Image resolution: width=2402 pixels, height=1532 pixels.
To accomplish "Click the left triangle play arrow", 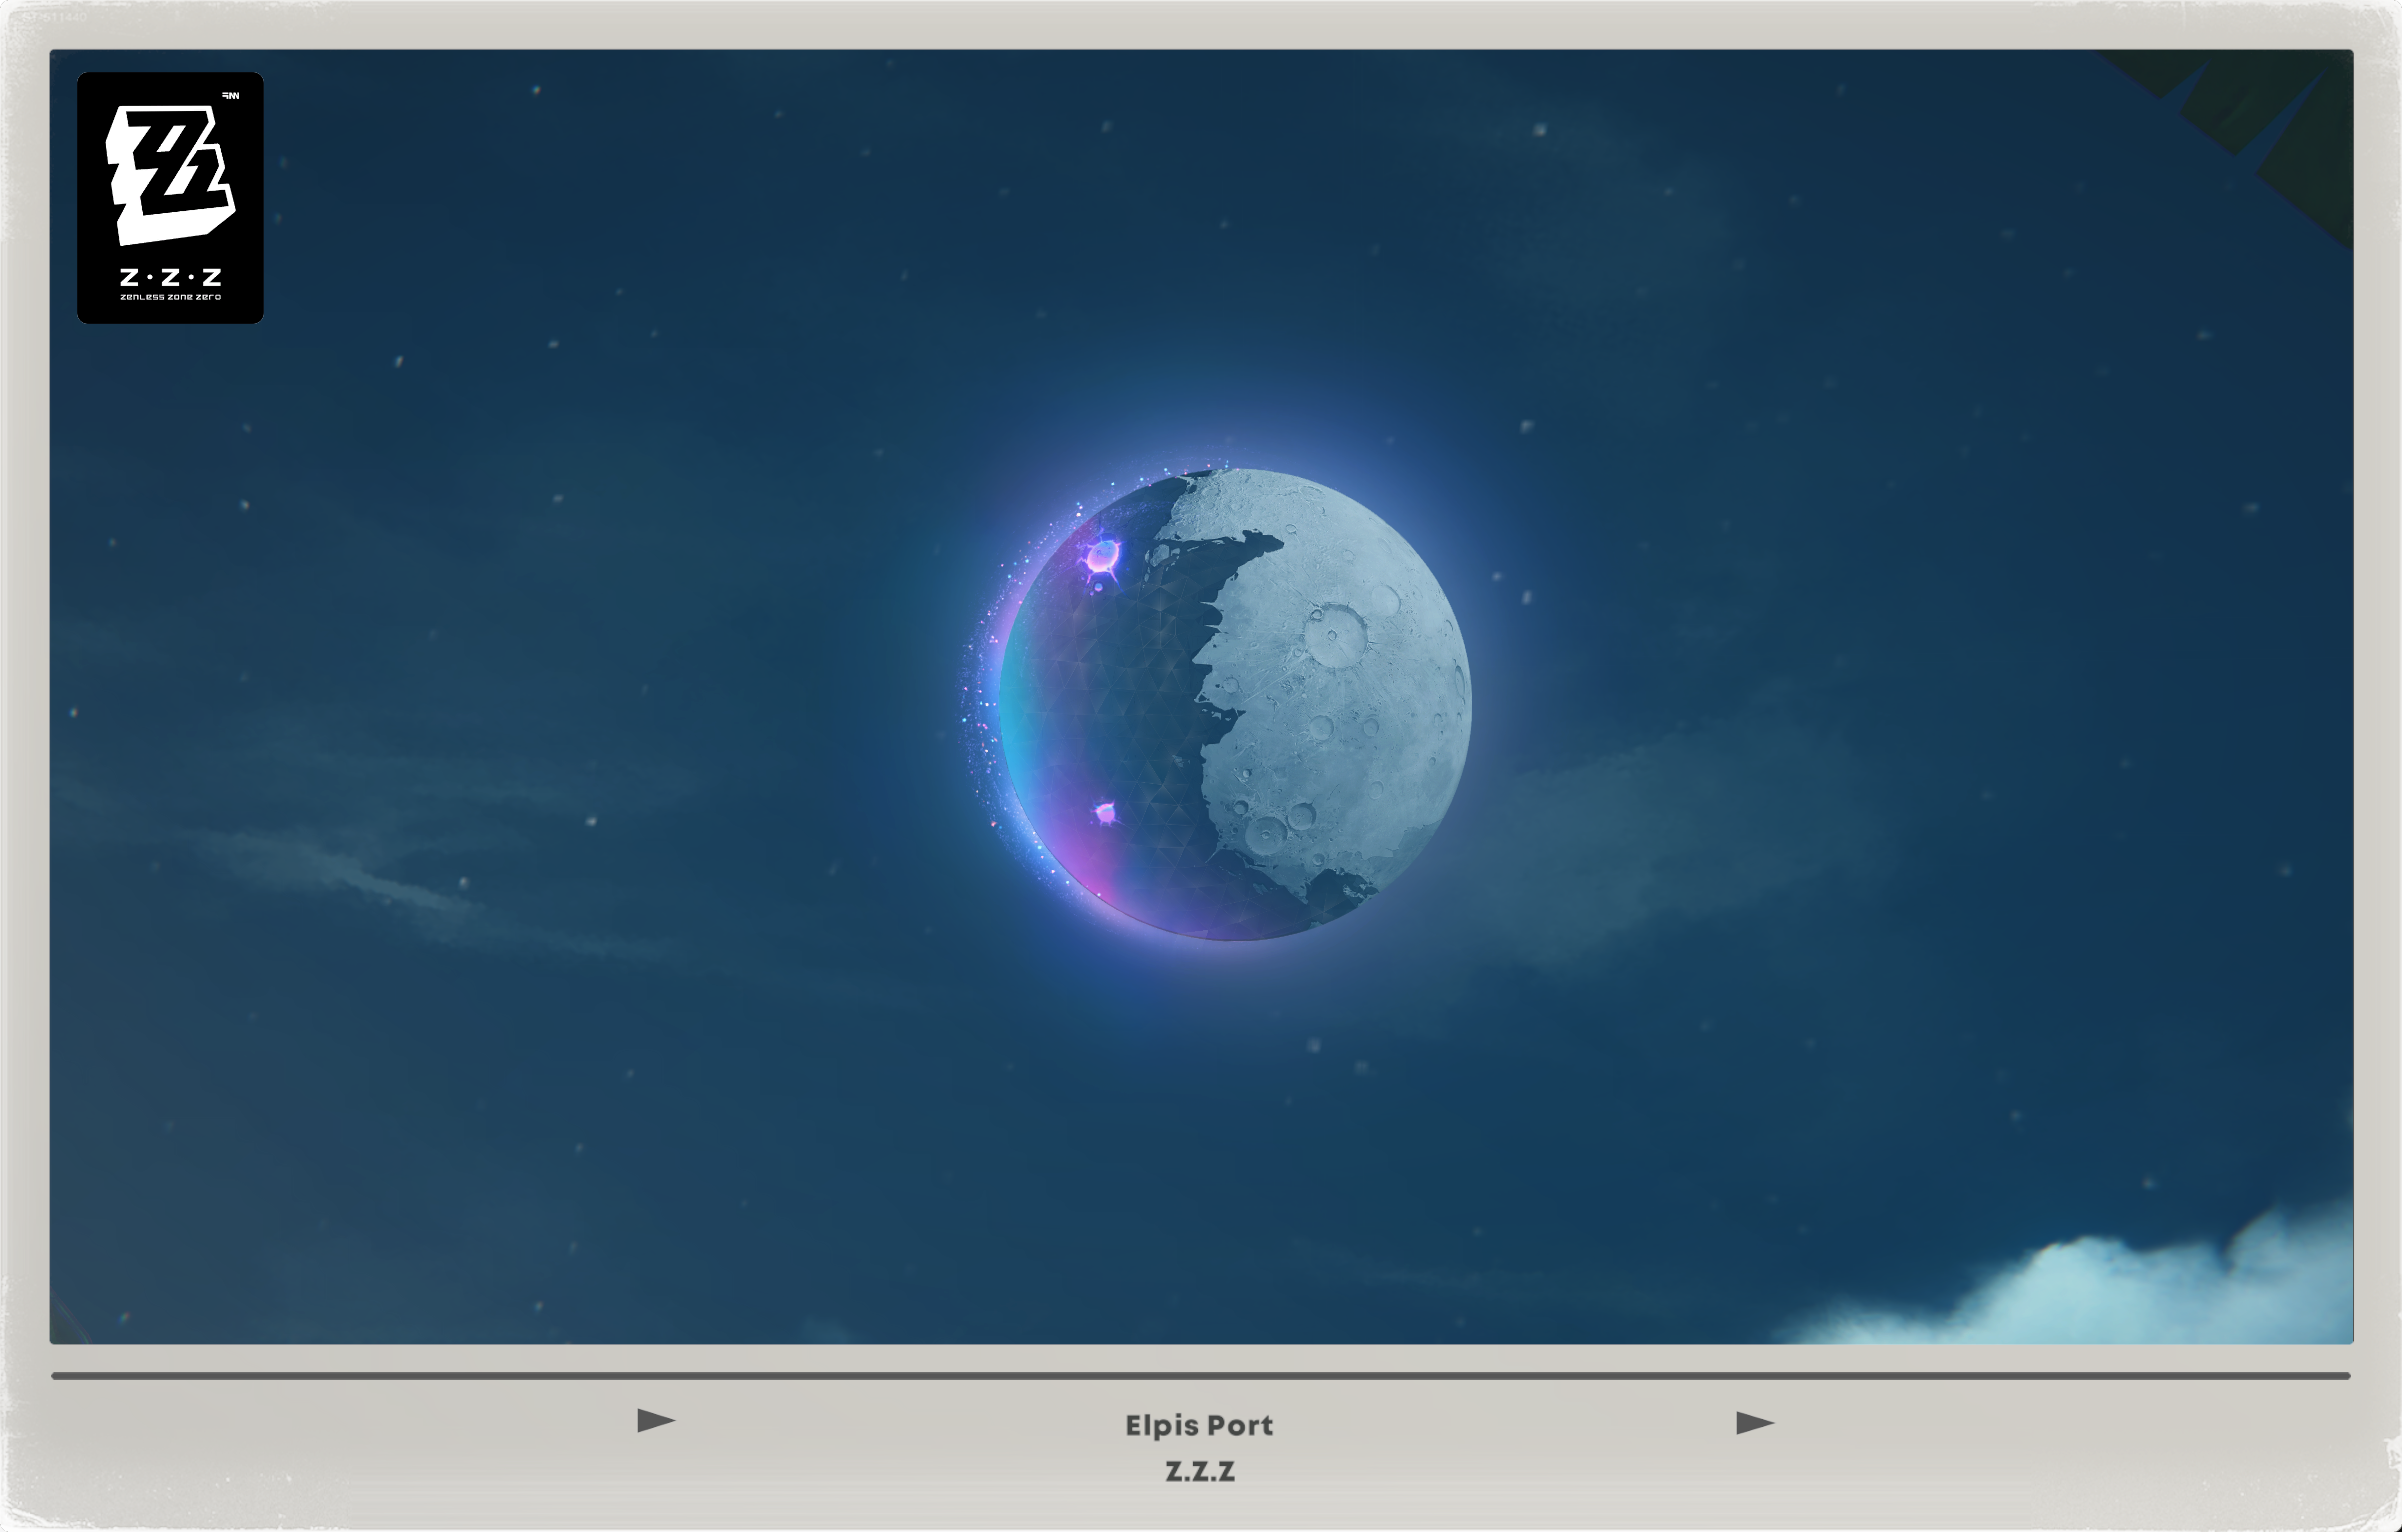I will 656,1420.
